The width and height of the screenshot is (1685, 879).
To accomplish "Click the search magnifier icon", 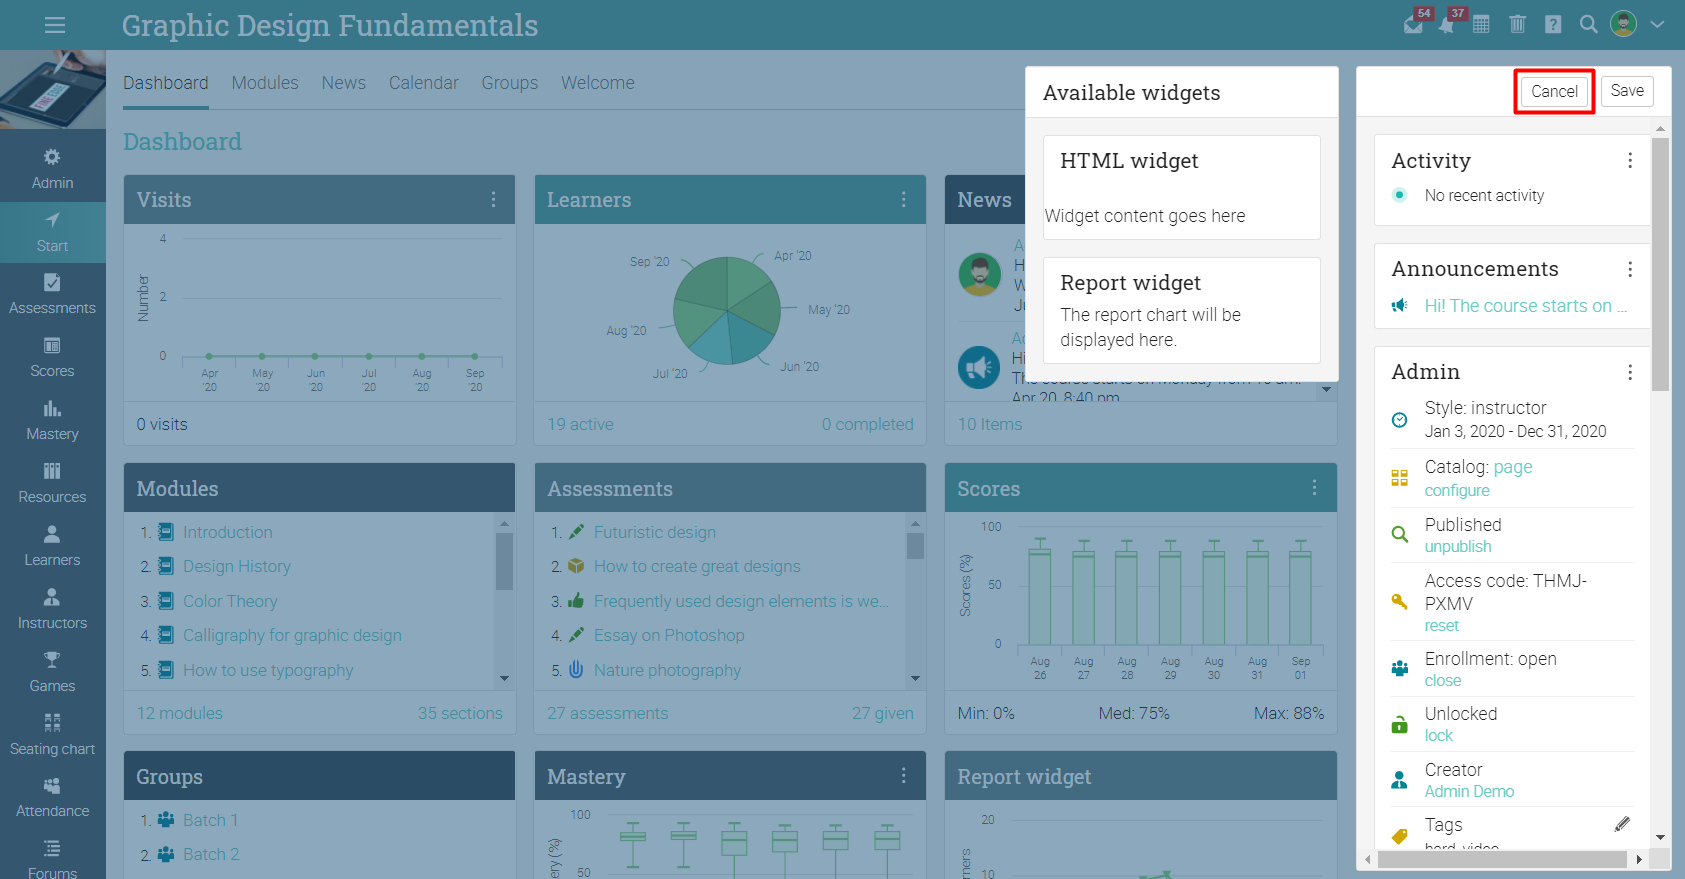I will click(1588, 25).
